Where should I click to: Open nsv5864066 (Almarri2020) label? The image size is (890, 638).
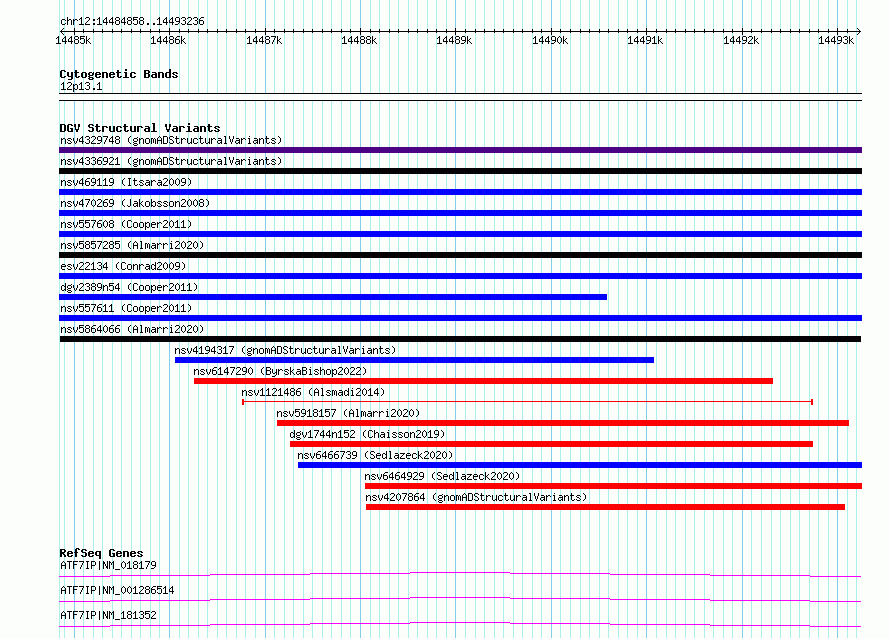tap(132, 329)
